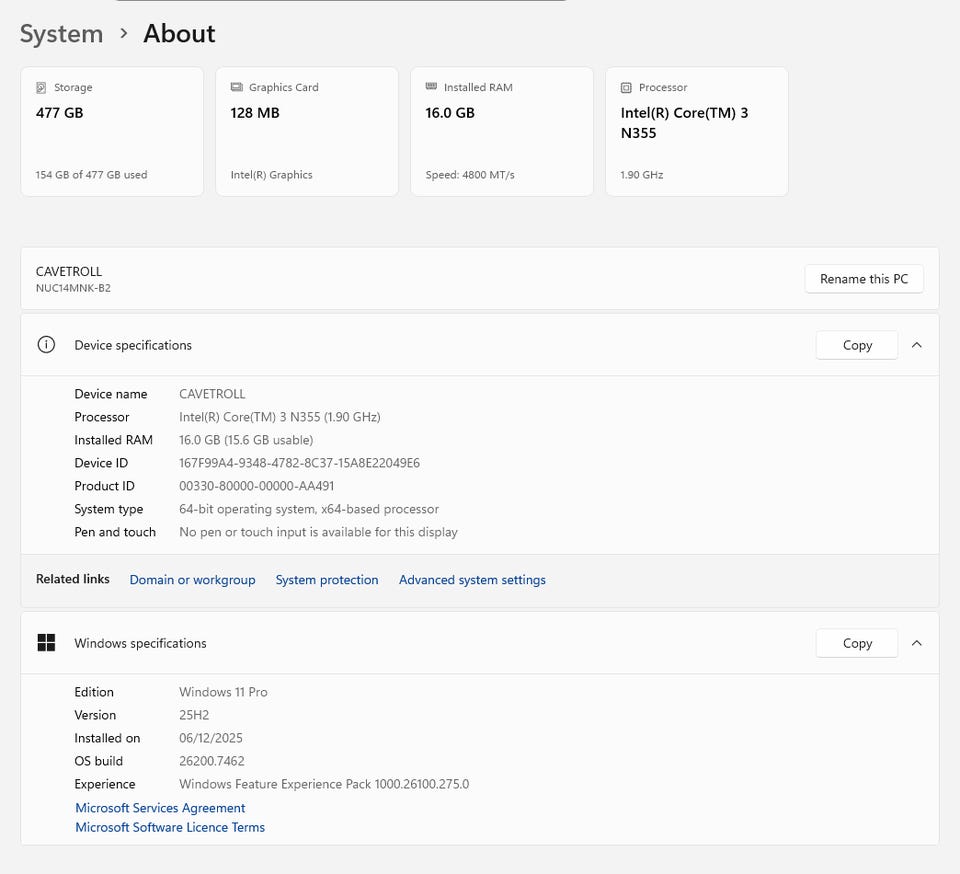Click the Installed RAM icon
This screenshot has height=874, width=960.
coord(431,88)
